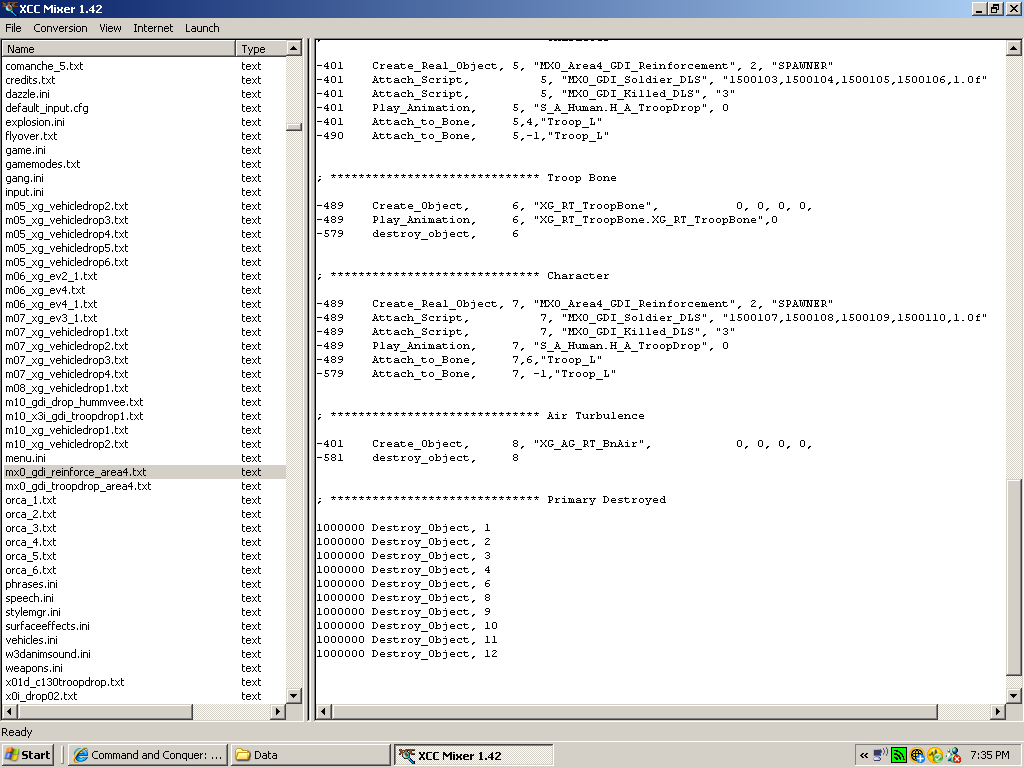Sort file list by Name column
Image resolution: width=1024 pixels, height=768 pixels.
tap(118, 48)
